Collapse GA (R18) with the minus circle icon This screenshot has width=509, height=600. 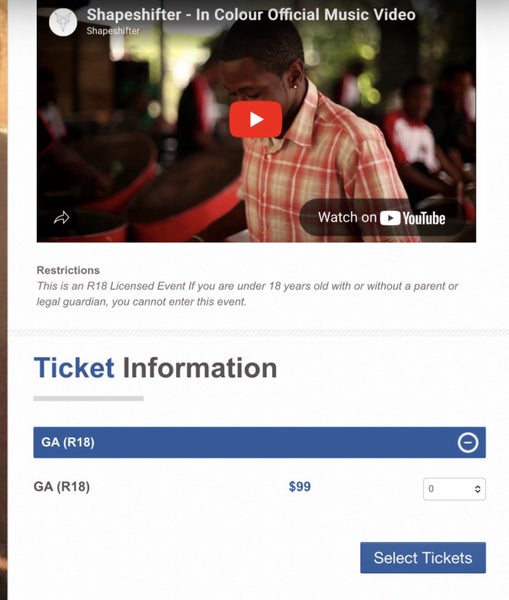point(468,443)
